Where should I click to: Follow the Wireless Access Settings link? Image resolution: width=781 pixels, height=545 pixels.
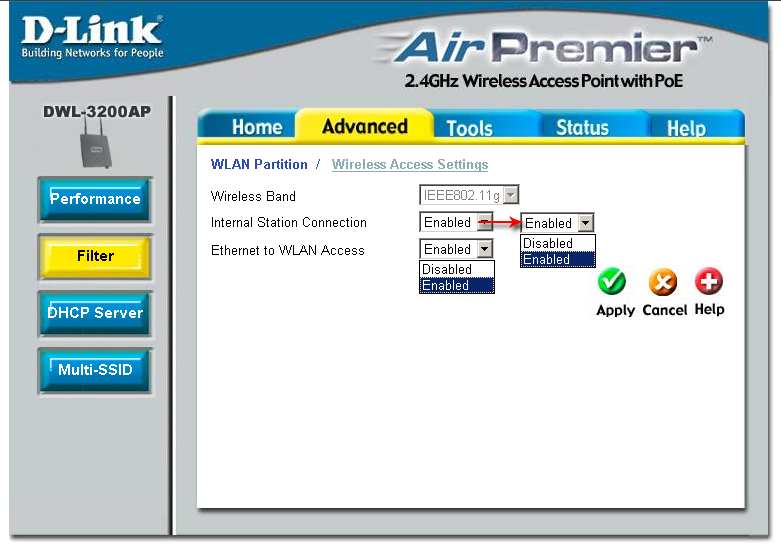pyautogui.click(x=410, y=164)
